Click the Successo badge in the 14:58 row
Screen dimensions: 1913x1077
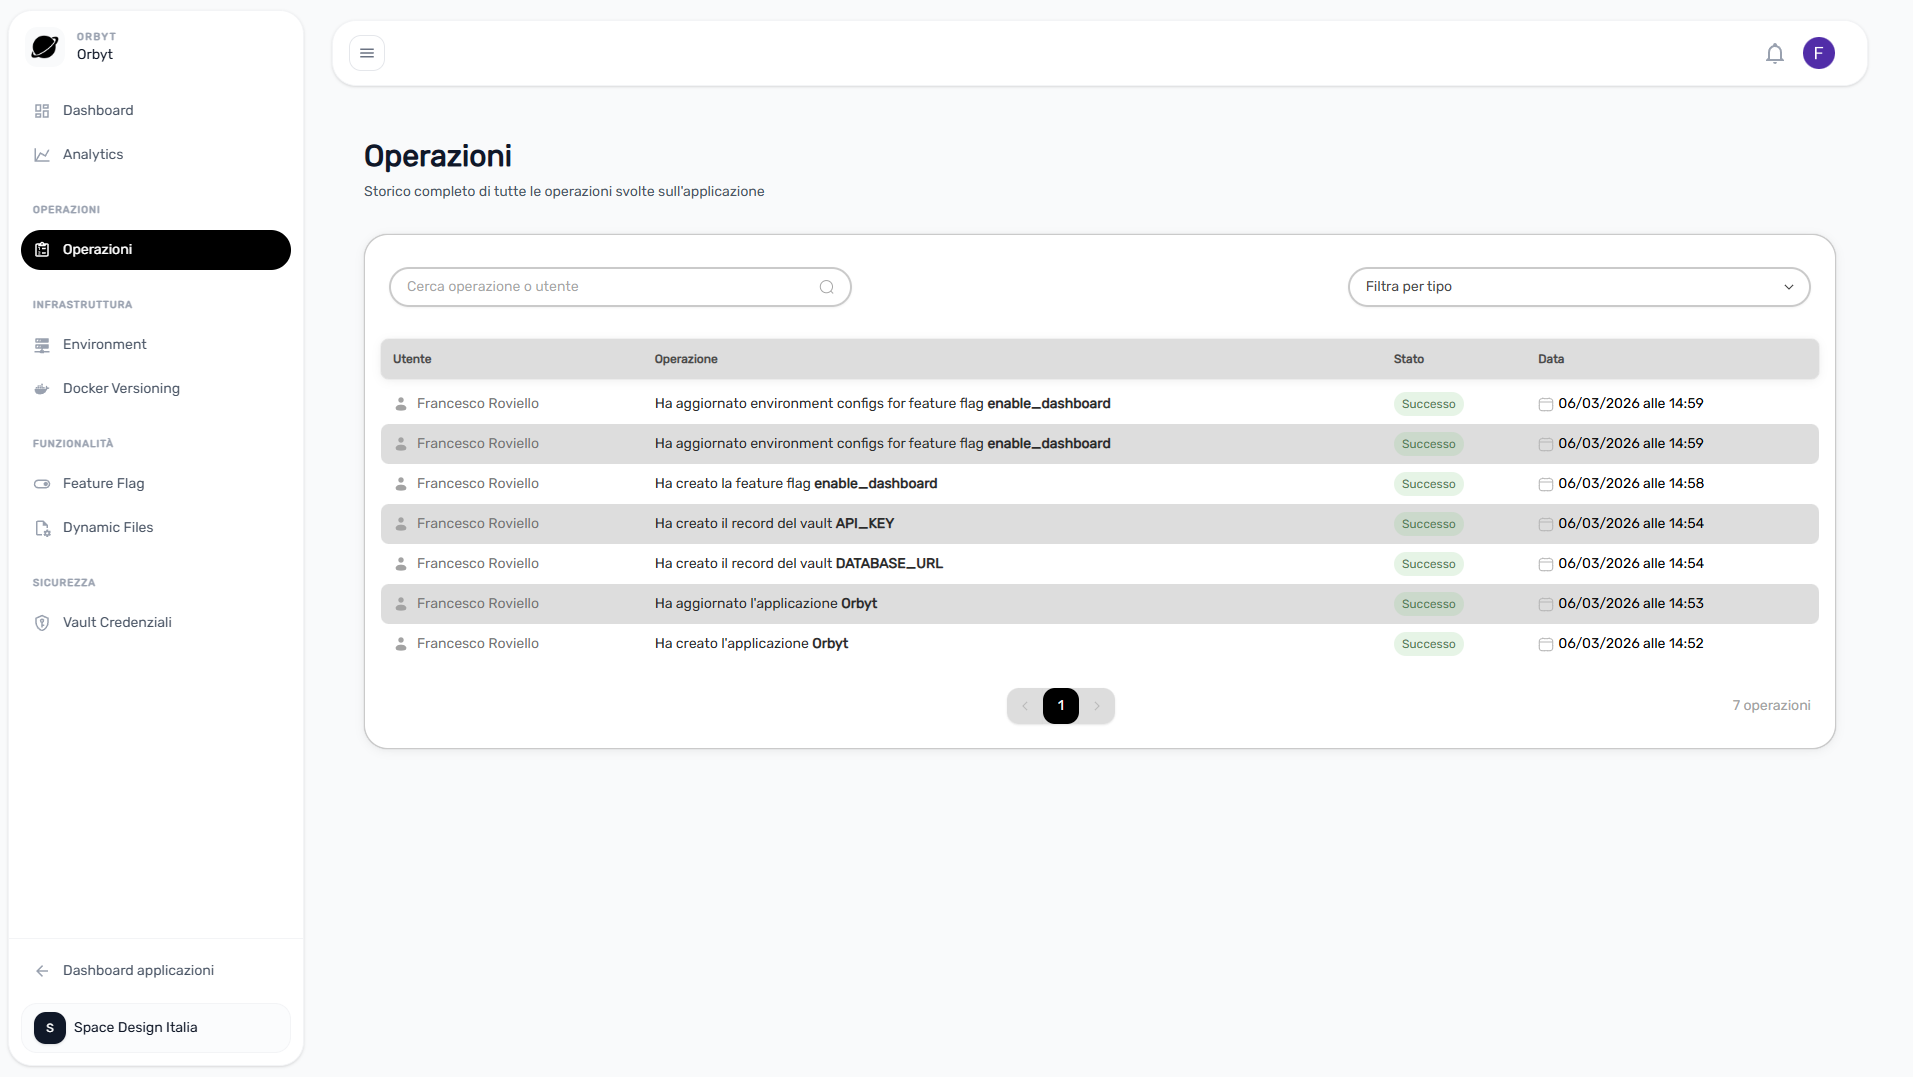(x=1429, y=484)
